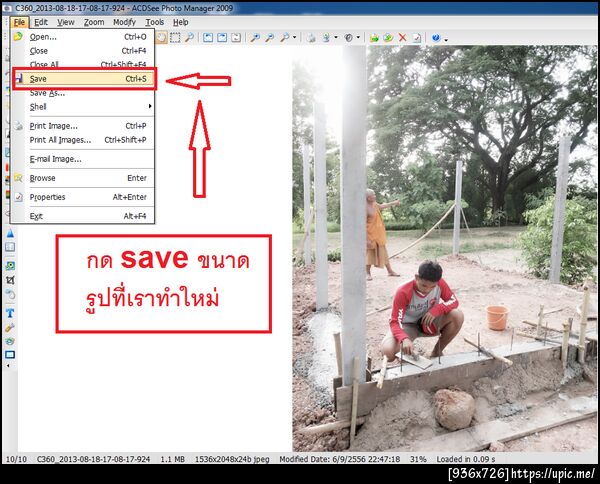Click the 'Modified Date: 6/9/2556 22:47:18' entry

click(x=339, y=459)
